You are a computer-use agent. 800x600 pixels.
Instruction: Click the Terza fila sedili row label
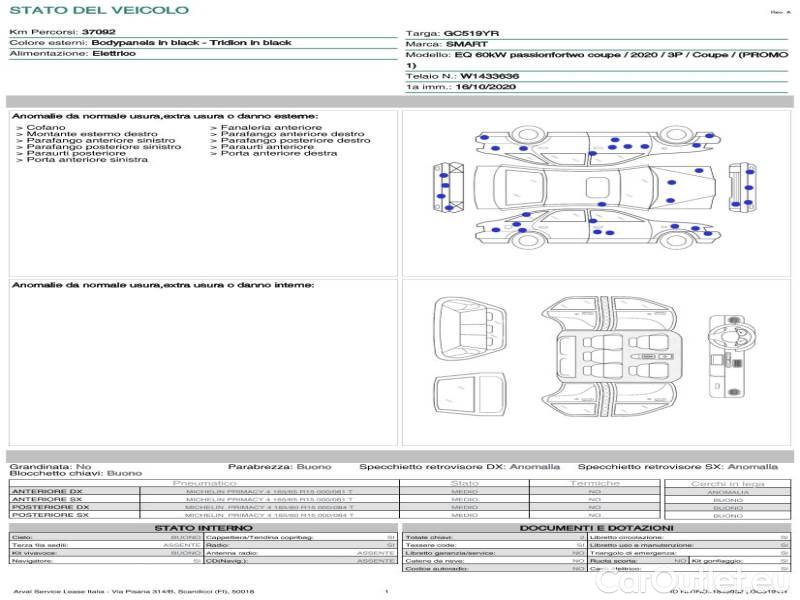[x=40, y=545]
